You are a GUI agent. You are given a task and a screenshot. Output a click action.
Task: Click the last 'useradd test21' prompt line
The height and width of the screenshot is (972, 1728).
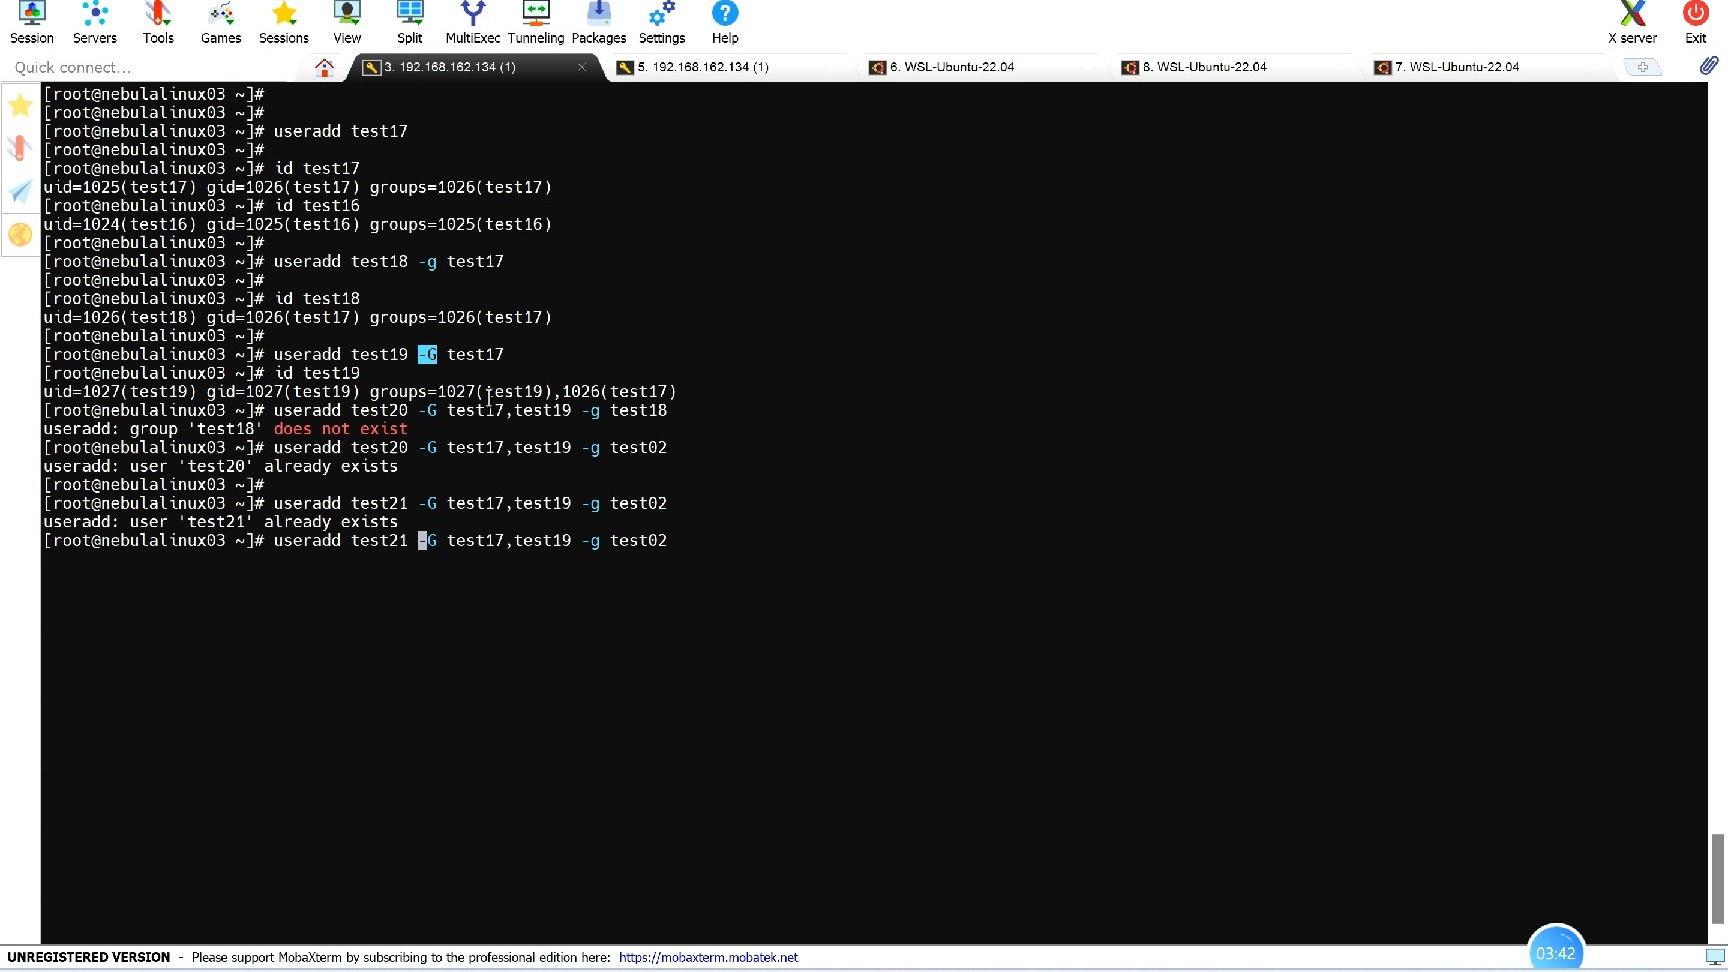coord(355,540)
